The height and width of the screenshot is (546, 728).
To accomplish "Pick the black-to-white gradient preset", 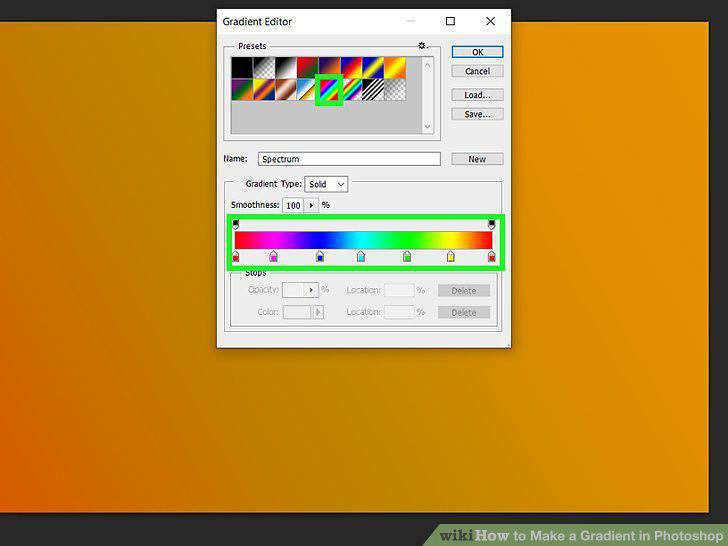I will 286,67.
